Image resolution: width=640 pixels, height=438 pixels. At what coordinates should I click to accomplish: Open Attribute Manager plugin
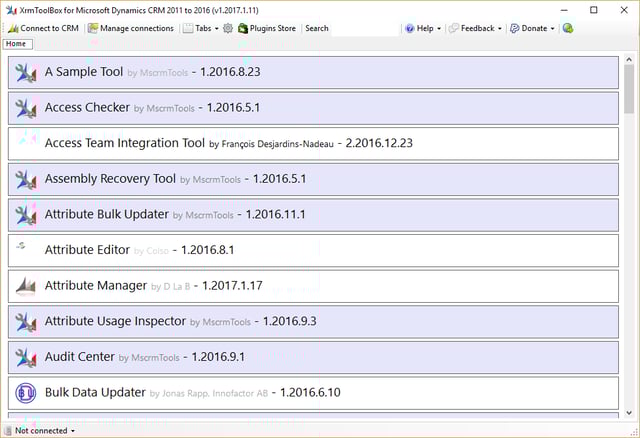tap(313, 286)
